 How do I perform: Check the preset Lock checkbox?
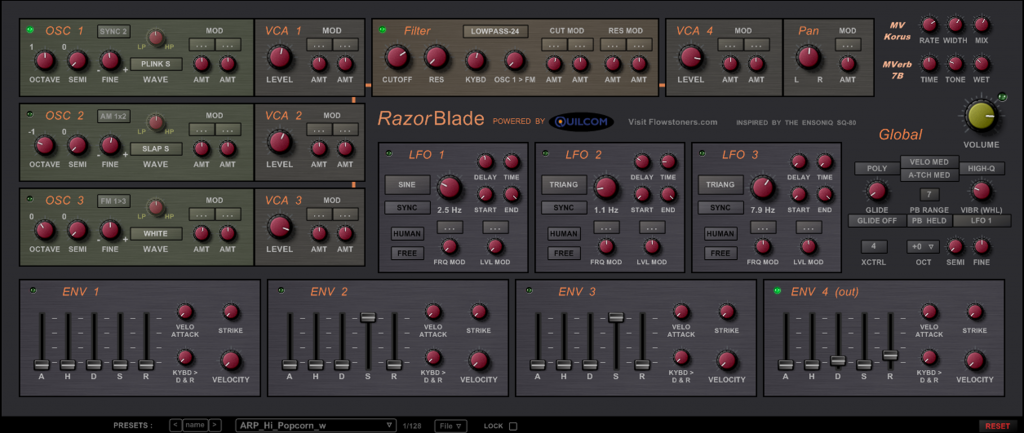[x=513, y=425]
